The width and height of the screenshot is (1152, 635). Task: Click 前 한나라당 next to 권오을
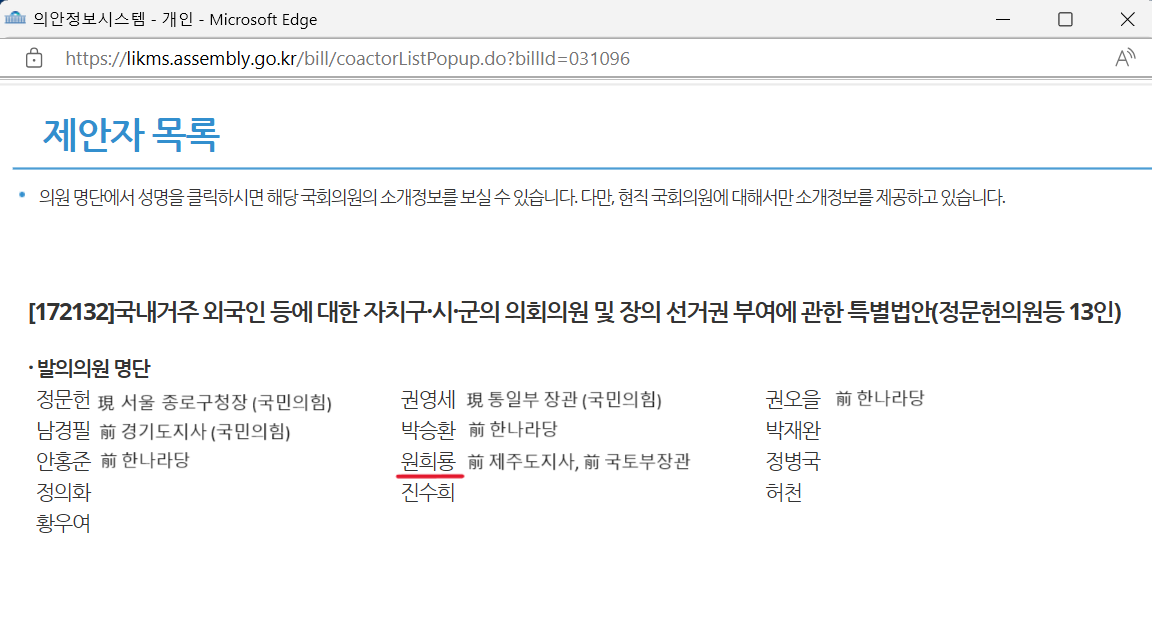(x=880, y=398)
